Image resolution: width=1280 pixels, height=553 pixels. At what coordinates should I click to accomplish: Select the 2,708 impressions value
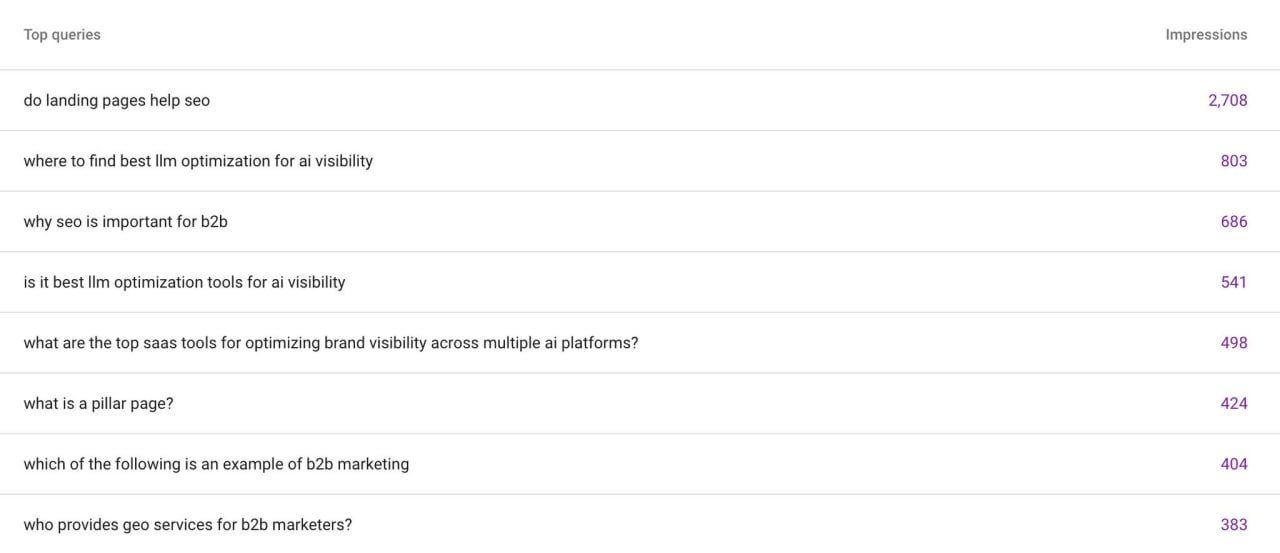click(1227, 100)
